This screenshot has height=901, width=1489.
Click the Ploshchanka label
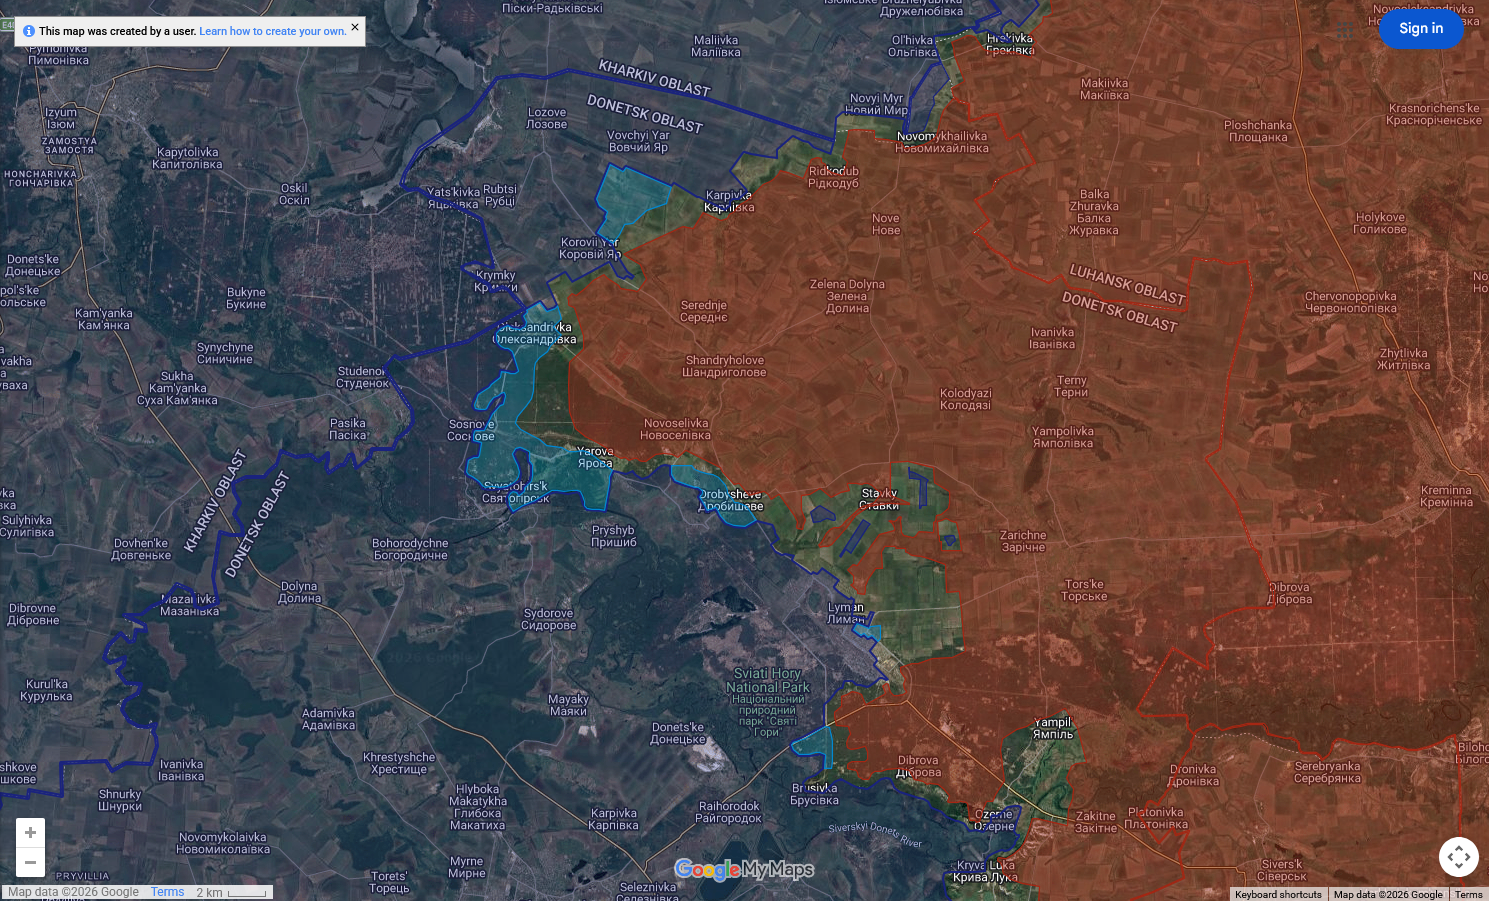pyautogui.click(x=1258, y=131)
